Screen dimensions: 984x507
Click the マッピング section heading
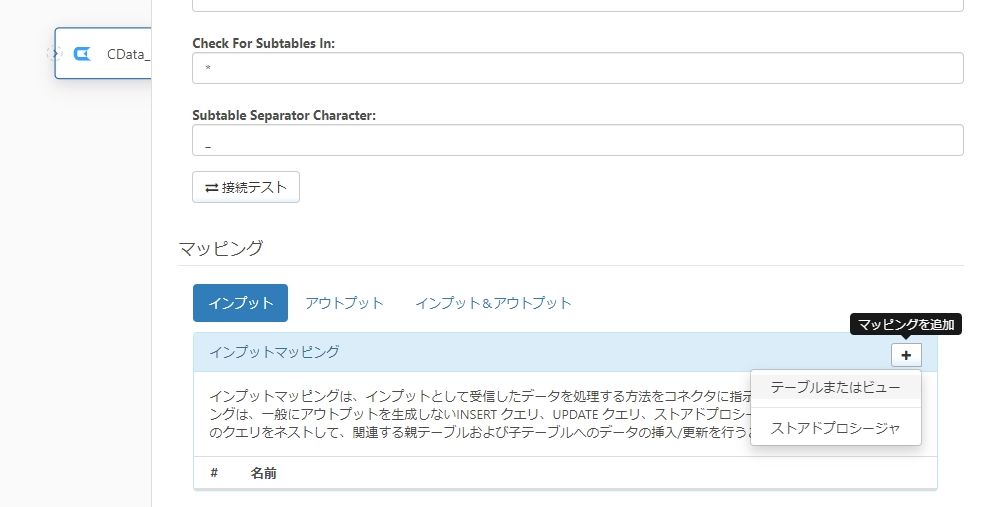click(x=221, y=248)
